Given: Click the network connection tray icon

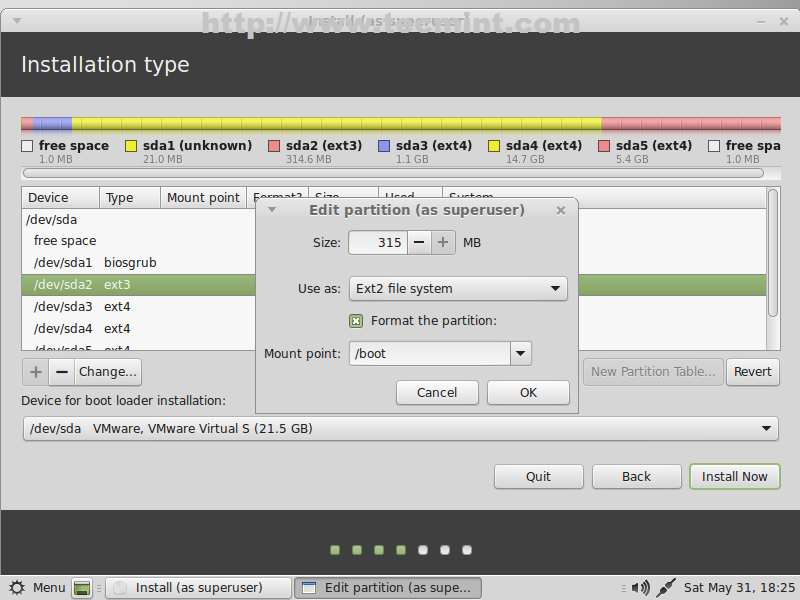Looking at the screenshot, I should coord(665,588).
